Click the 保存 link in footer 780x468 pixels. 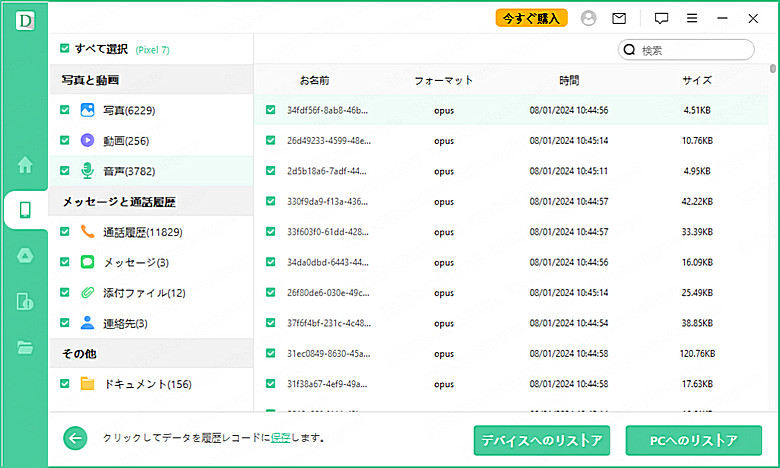coord(281,438)
